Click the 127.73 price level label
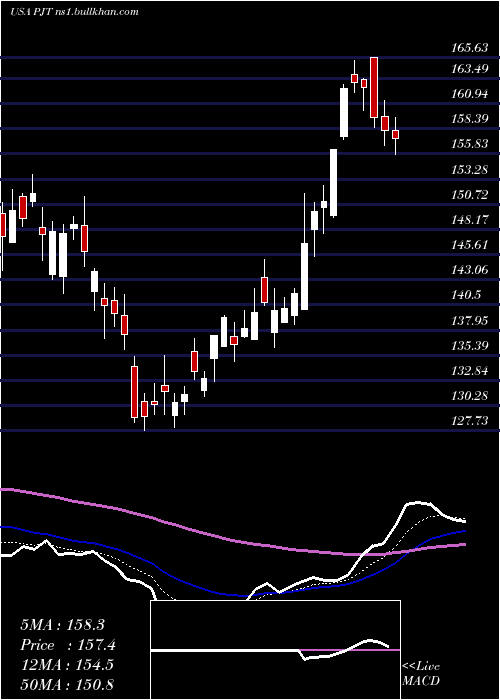 tap(470, 421)
